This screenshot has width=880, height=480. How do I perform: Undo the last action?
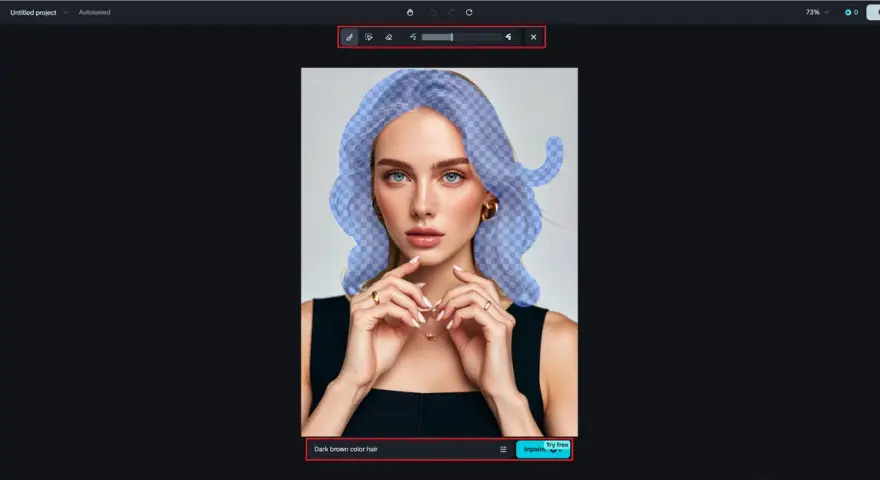pyautogui.click(x=433, y=12)
